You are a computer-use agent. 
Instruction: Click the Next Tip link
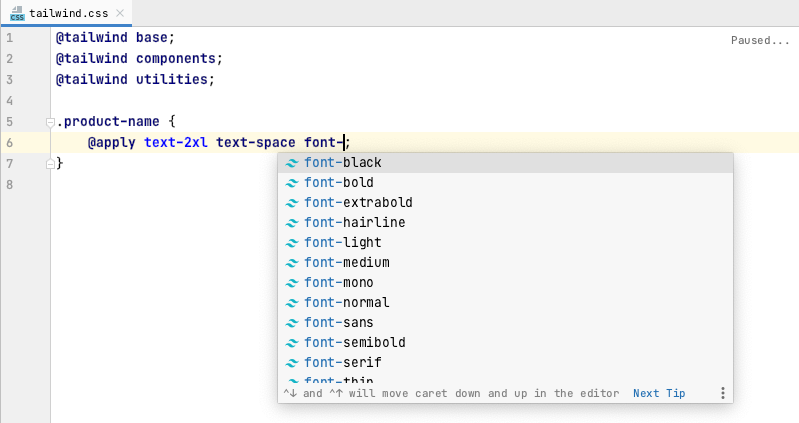(x=659, y=393)
